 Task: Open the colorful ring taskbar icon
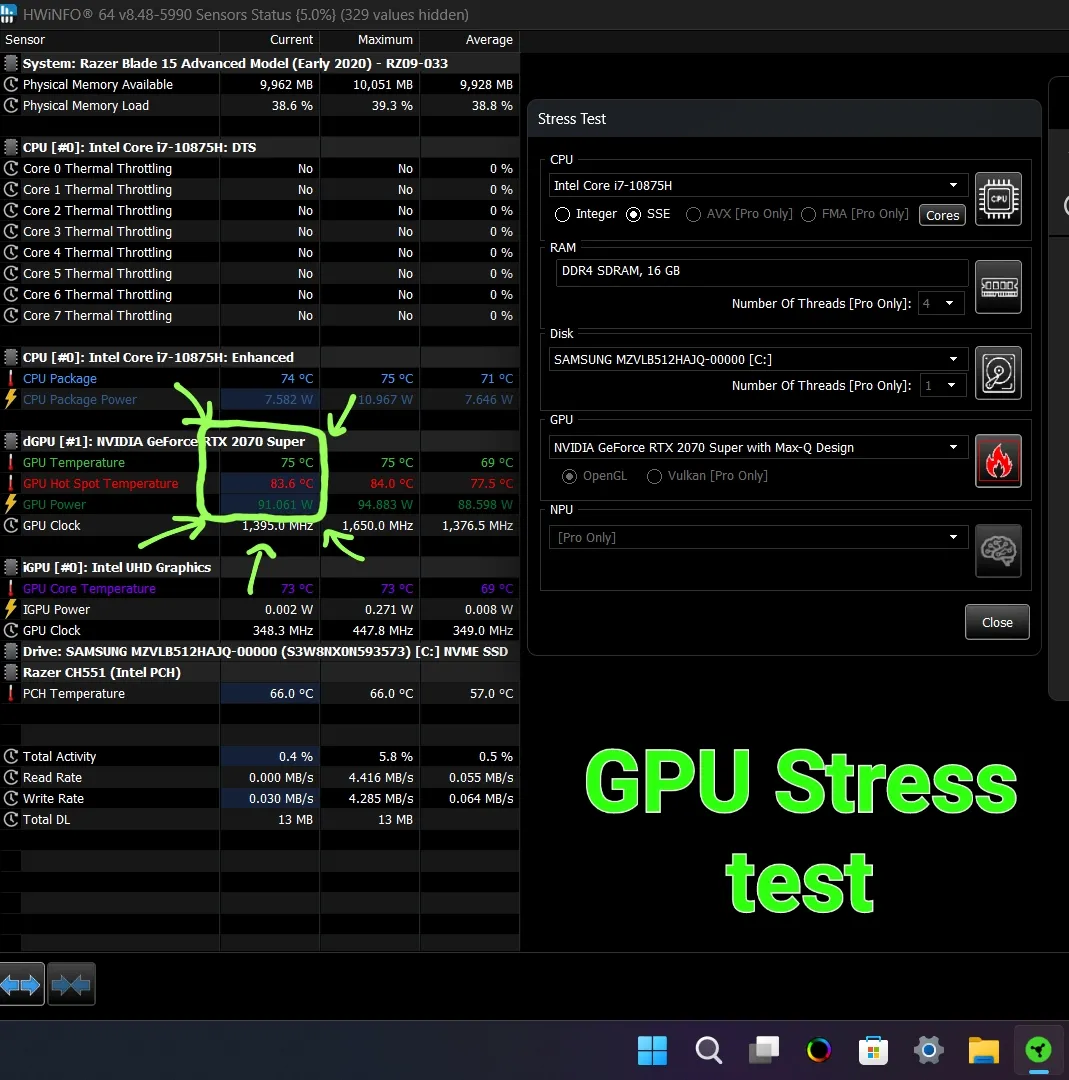pyautogui.click(x=819, y=1050)
